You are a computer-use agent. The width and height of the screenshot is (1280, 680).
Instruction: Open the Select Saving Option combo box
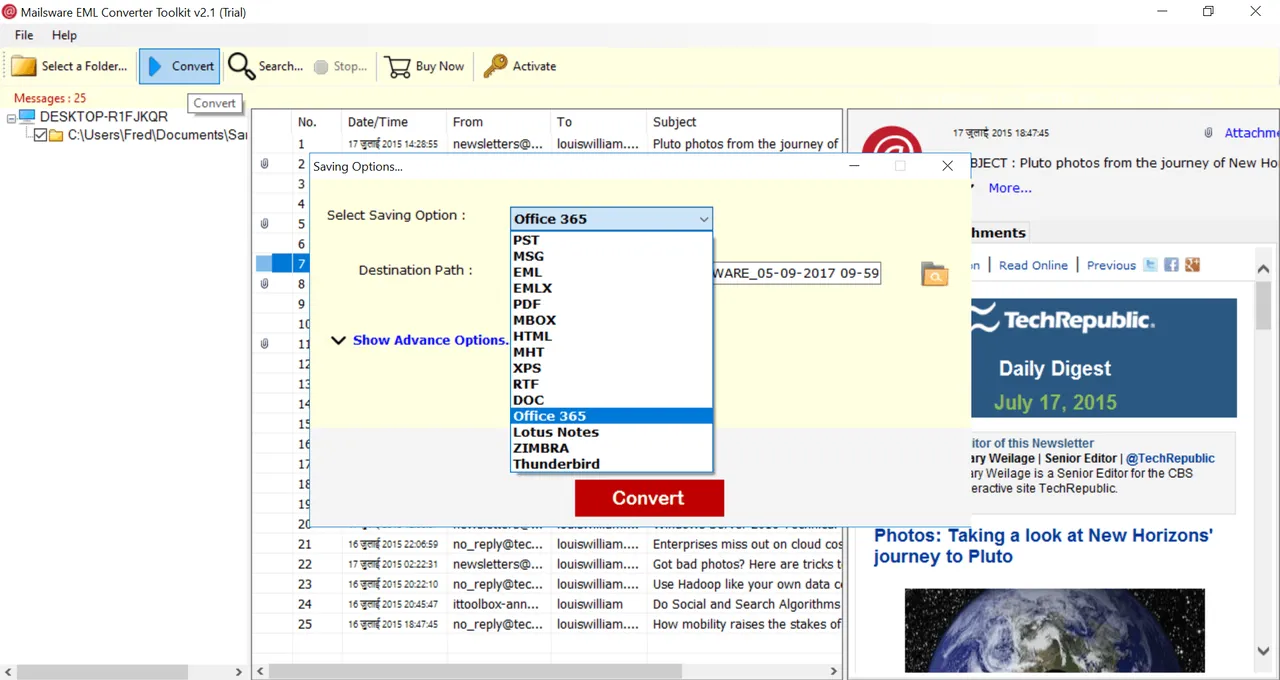[x=611, y=218]
